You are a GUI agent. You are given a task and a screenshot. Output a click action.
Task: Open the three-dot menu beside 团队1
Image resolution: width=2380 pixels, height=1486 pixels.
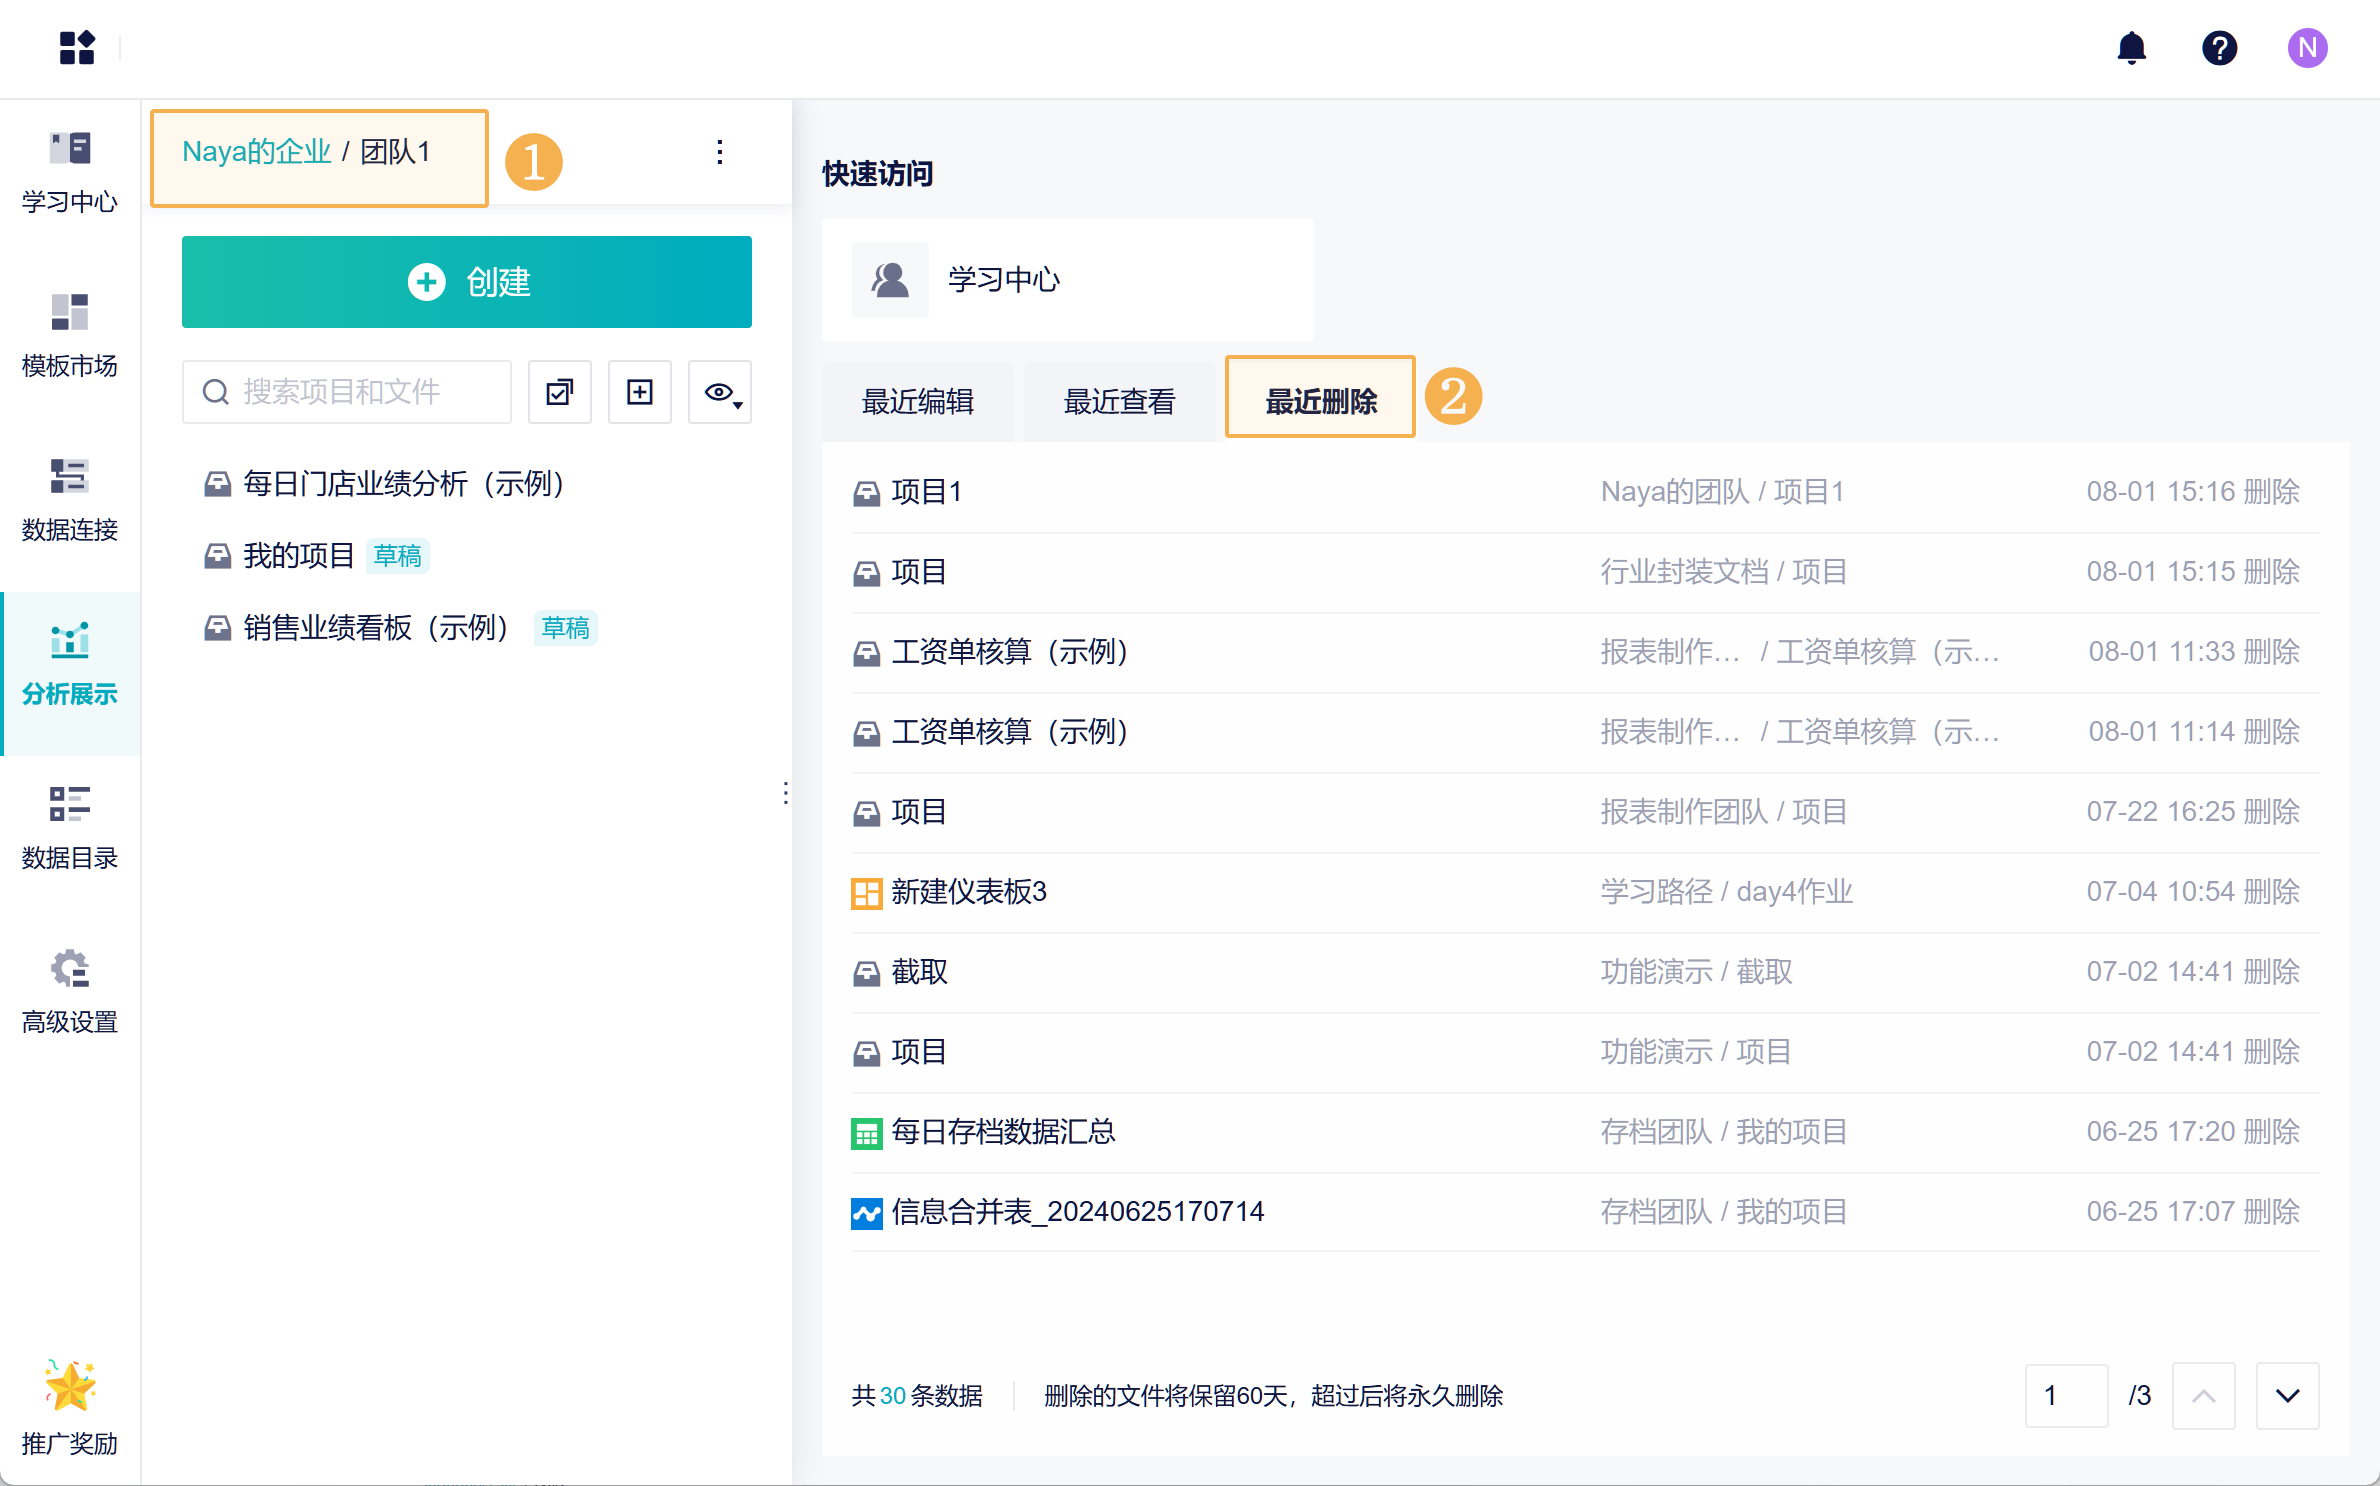(720, 152)
